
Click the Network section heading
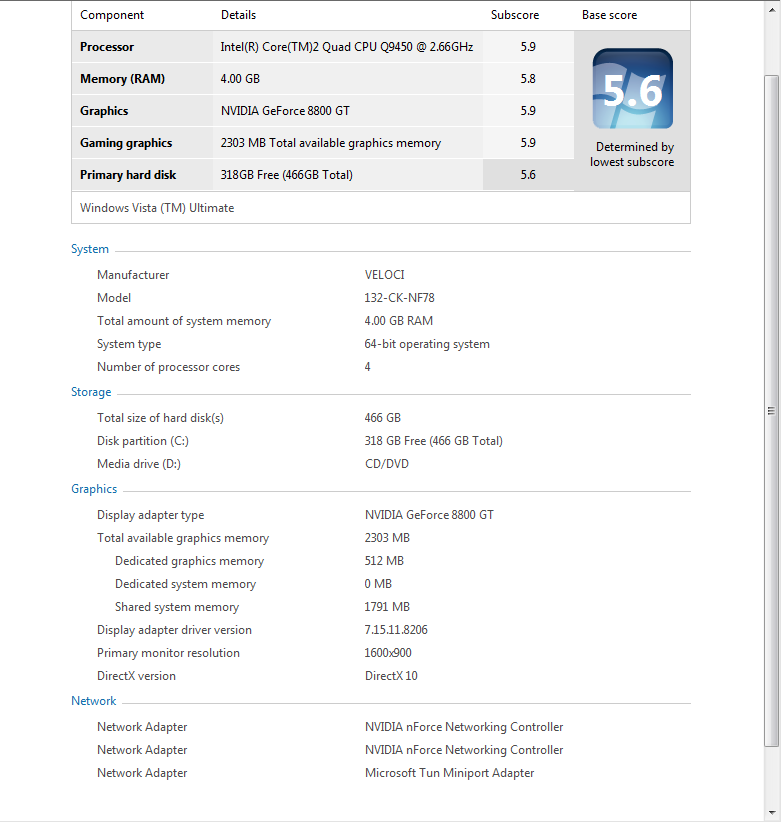click(93, 701)
